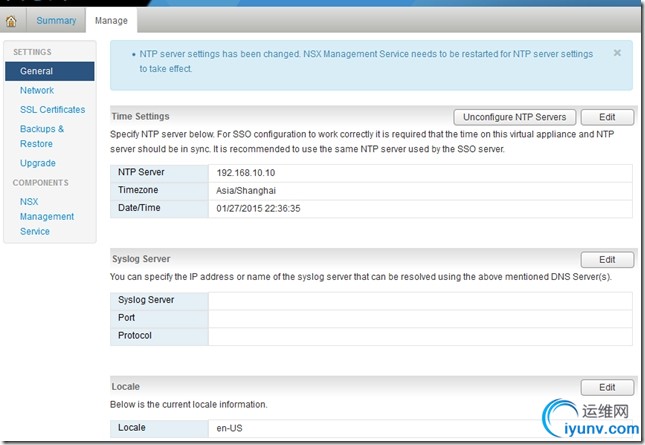The image size is (645, 445).
Task: Edit the Syslog Server settings
Action: [x=607, y=260]
